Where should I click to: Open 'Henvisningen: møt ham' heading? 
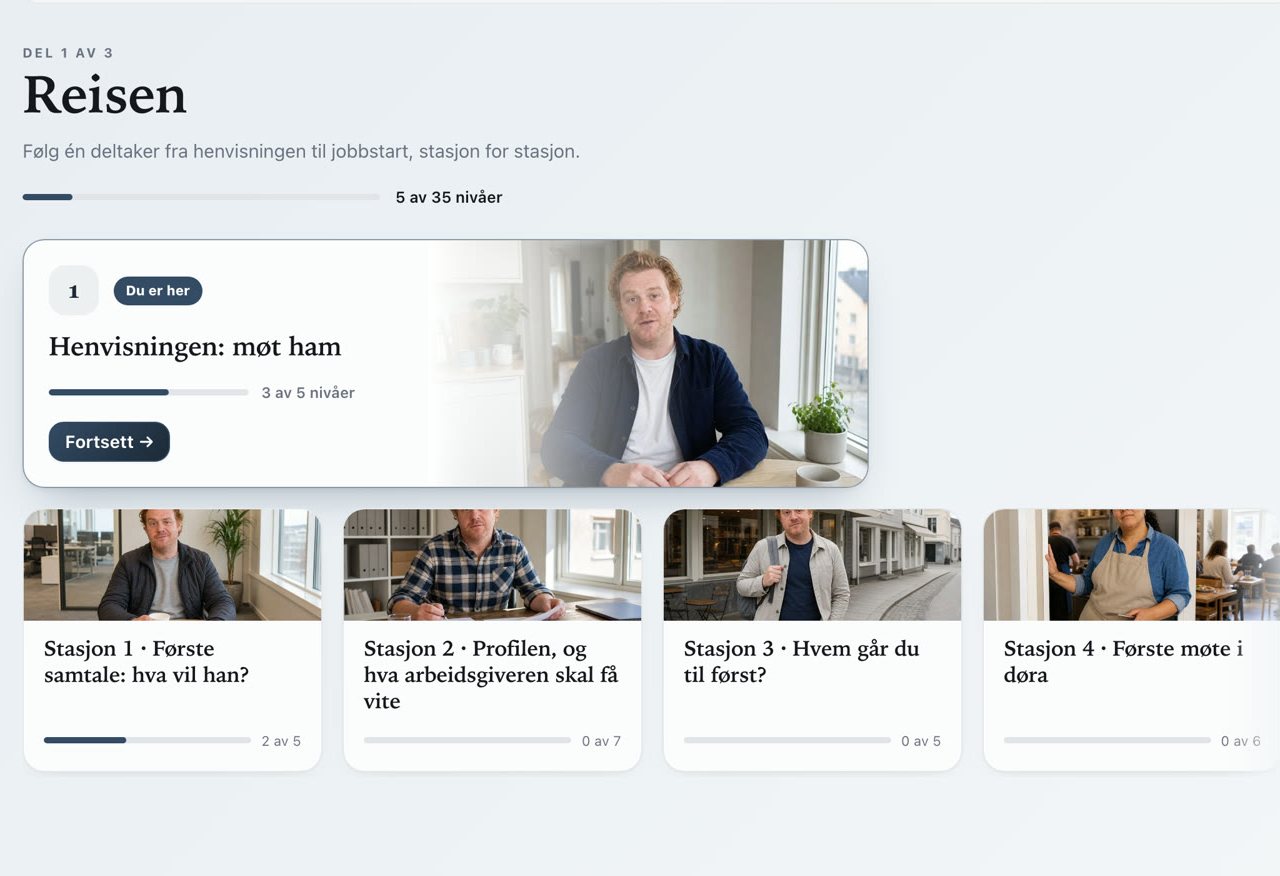[195, 347]
